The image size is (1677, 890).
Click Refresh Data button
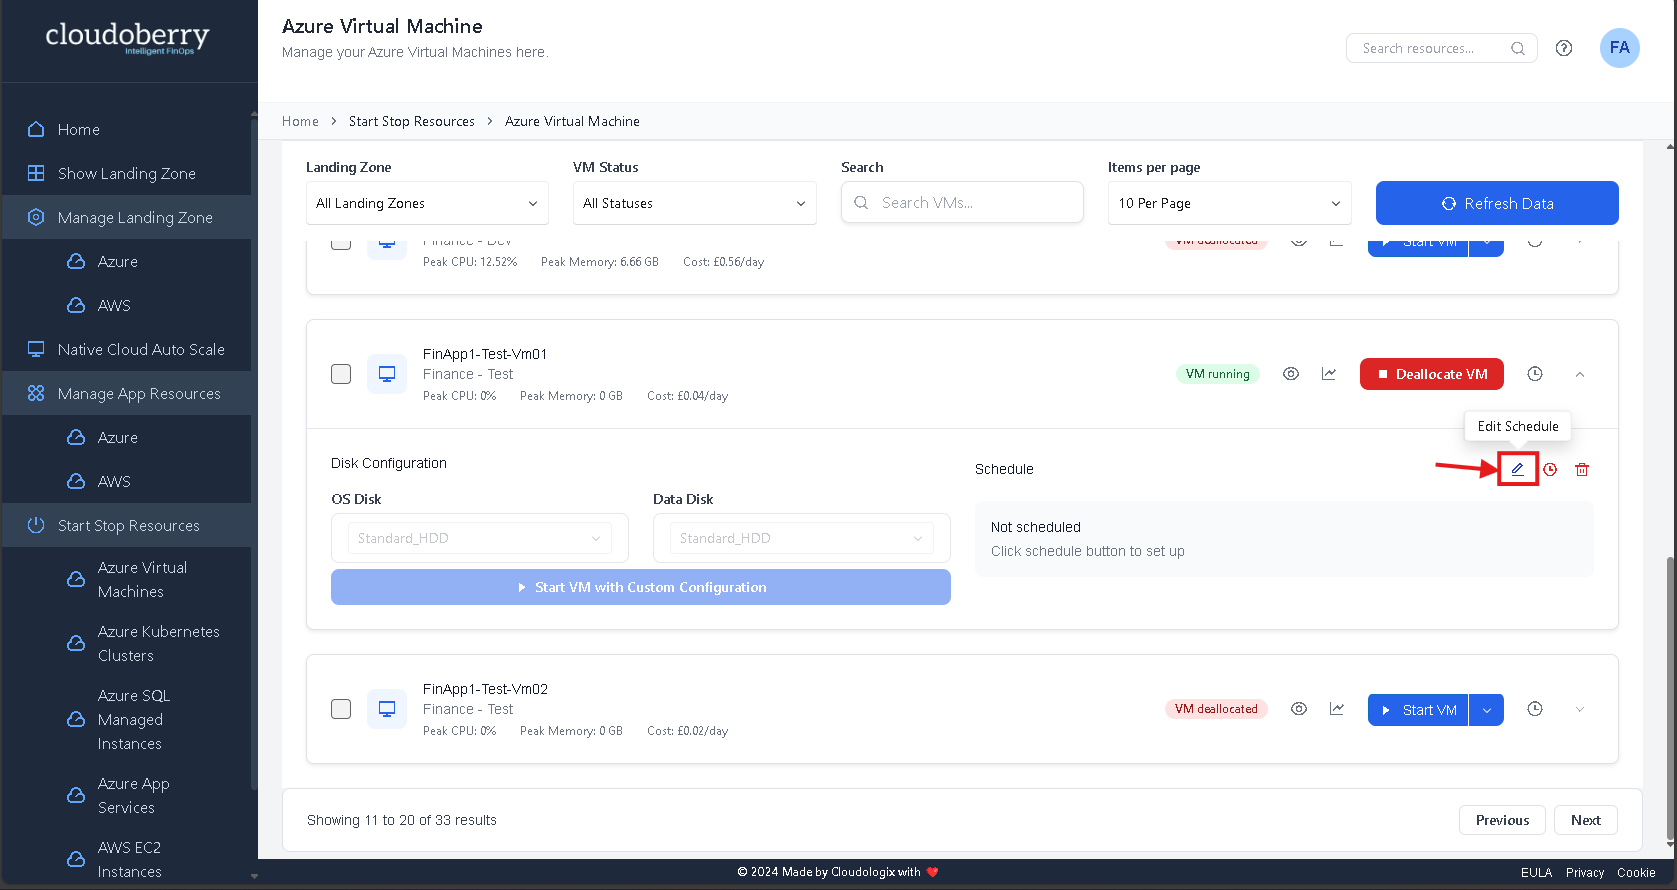point(1497,203)
